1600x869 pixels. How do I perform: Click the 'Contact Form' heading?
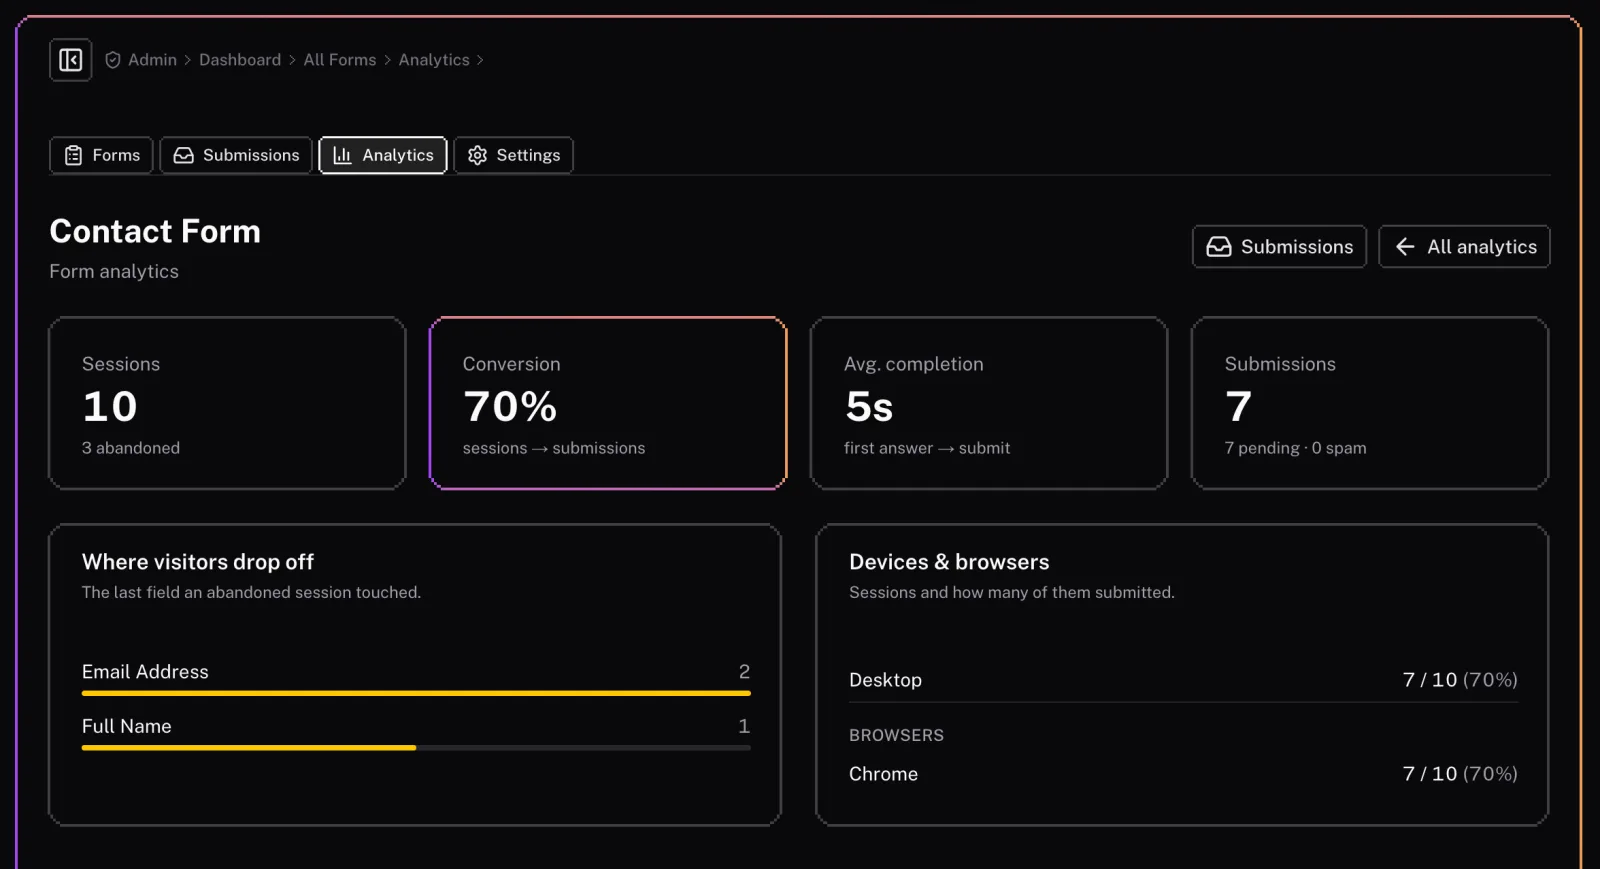coord(155,231)
